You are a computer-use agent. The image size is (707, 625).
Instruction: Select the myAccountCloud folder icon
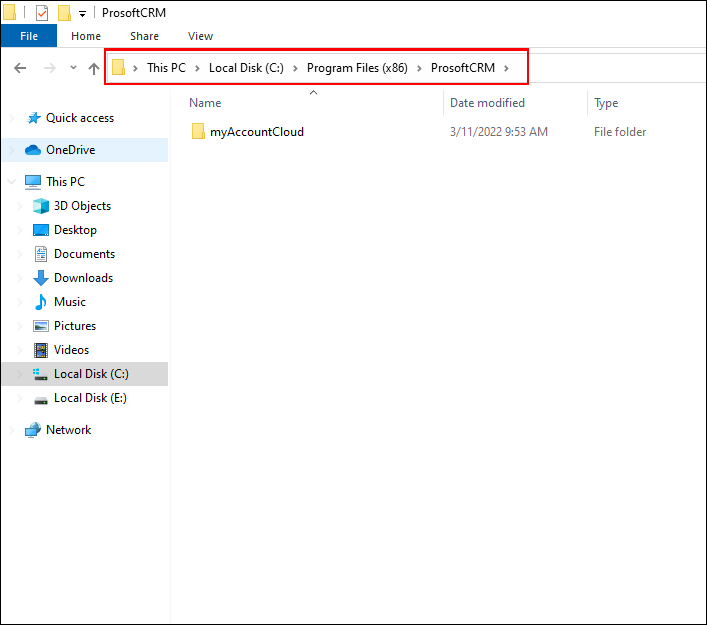click(198, 131)
